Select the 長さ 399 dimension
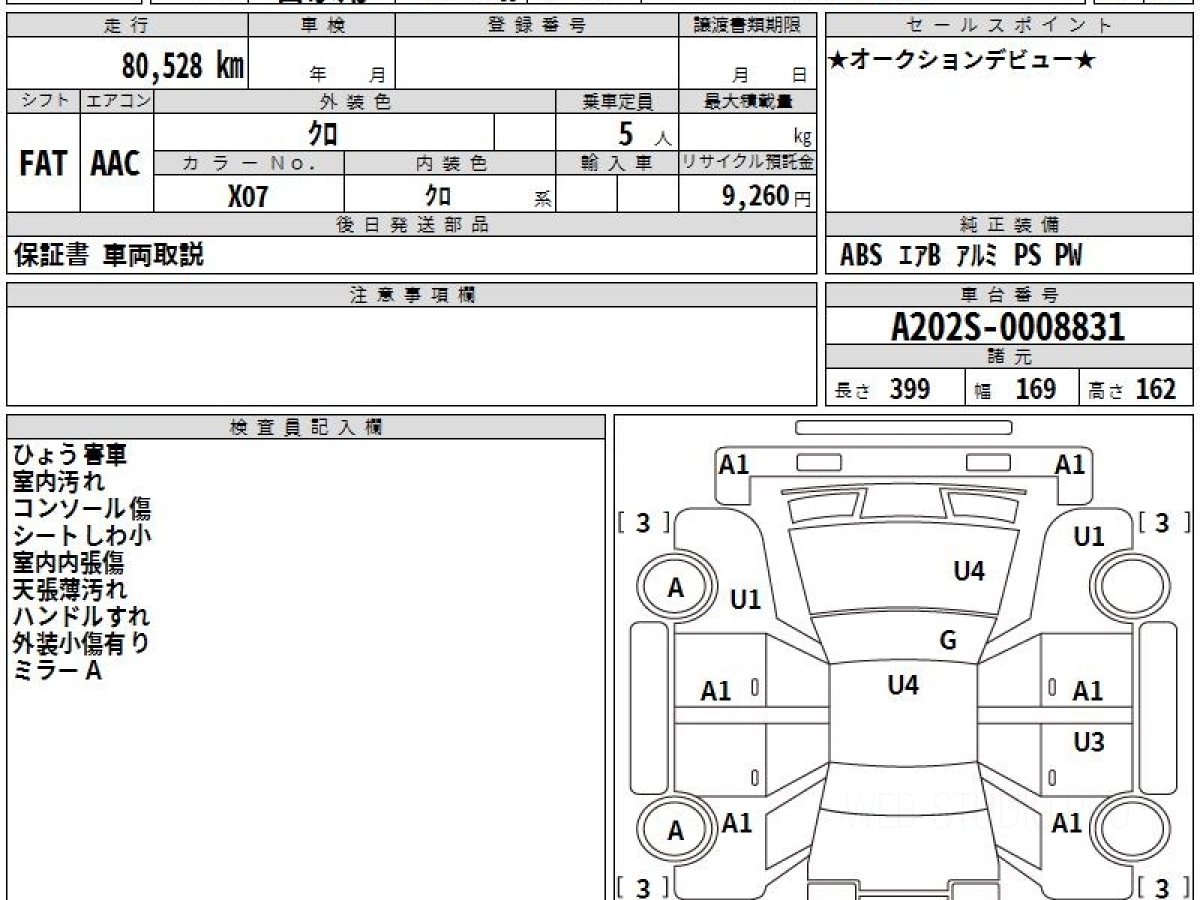The image size is (1200, 900). click(883, 389)
